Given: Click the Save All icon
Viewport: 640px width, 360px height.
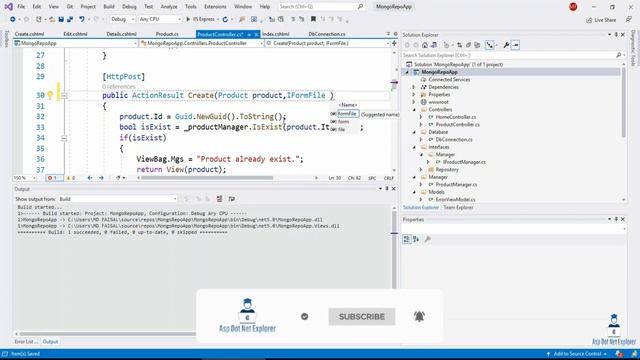Looking at the screenshot, I should pyautogui.click(x=70, y=19).
